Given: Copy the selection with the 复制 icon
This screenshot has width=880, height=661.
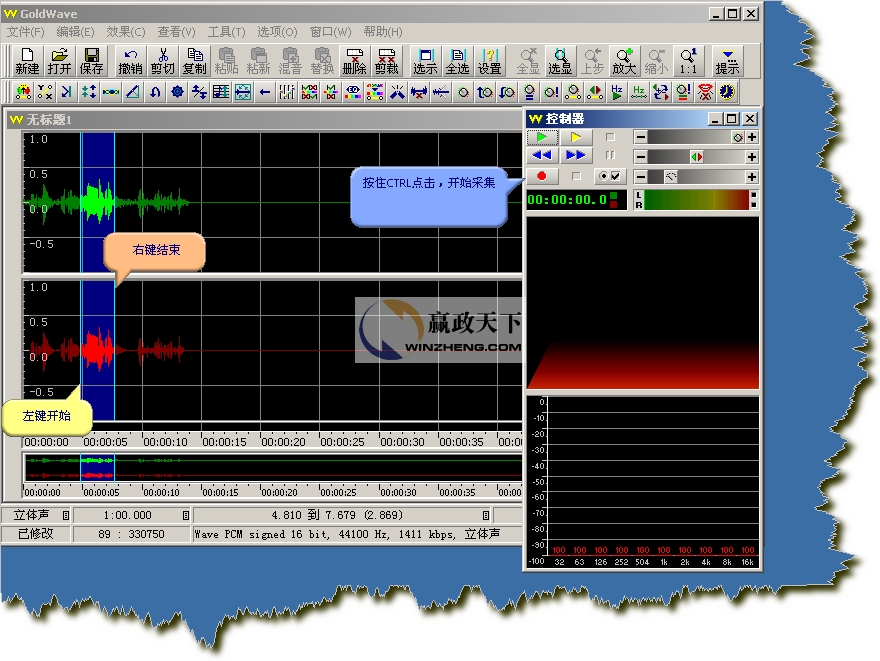Looking at the screenshot, I should point(194,61).
